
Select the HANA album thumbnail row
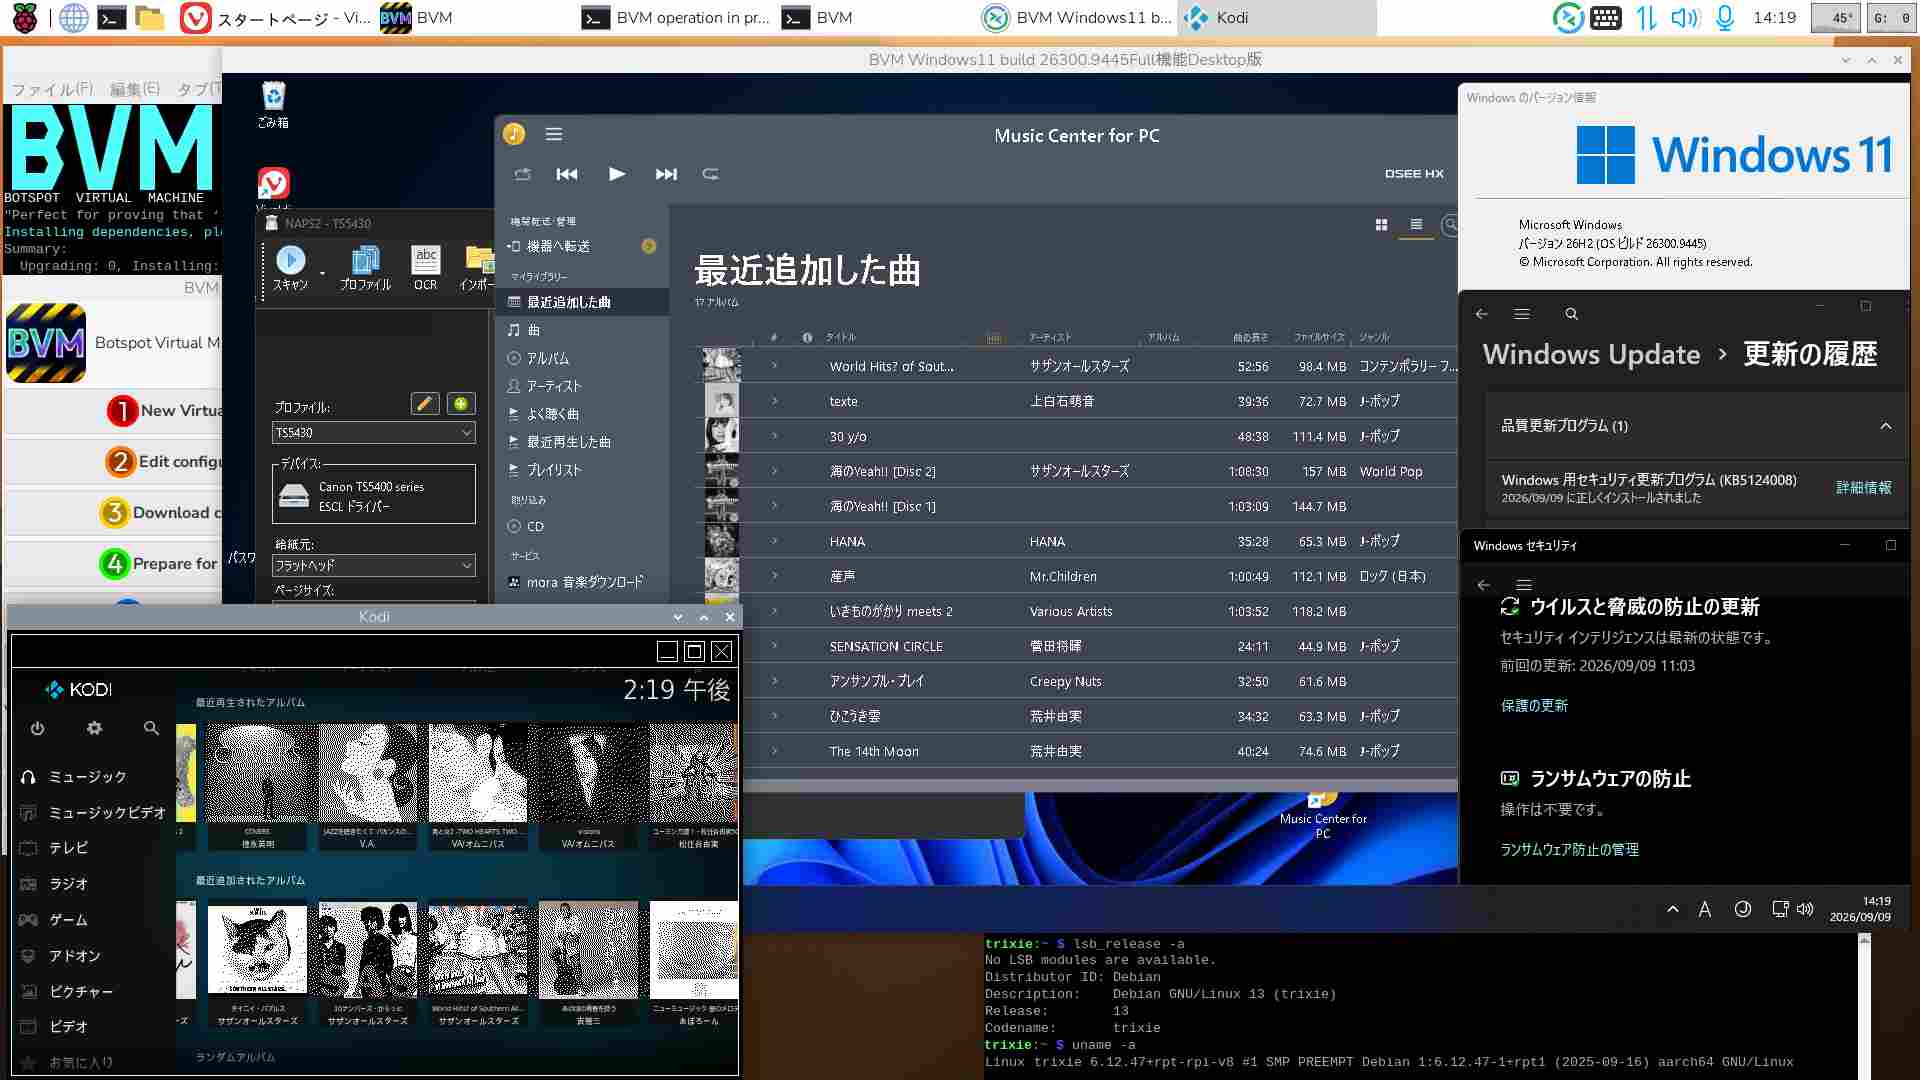(x=1078, y=541)
